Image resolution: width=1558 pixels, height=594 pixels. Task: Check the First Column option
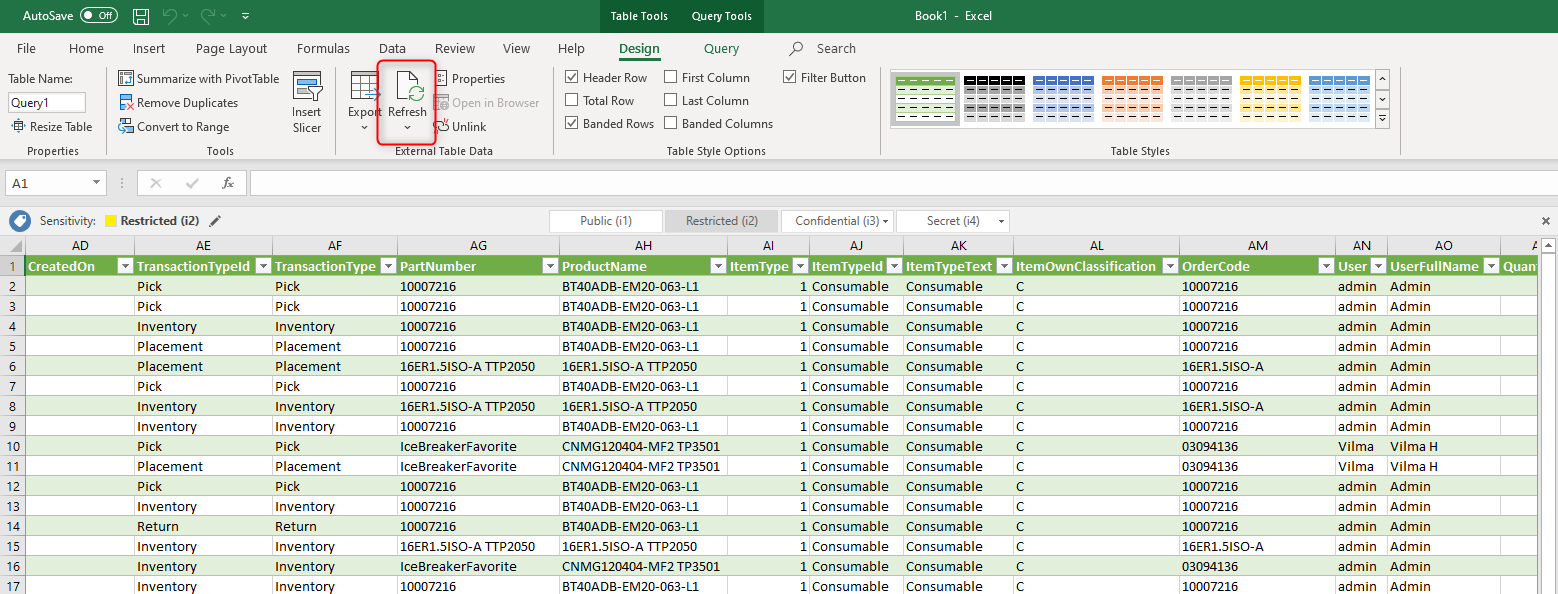click(670, 77)
